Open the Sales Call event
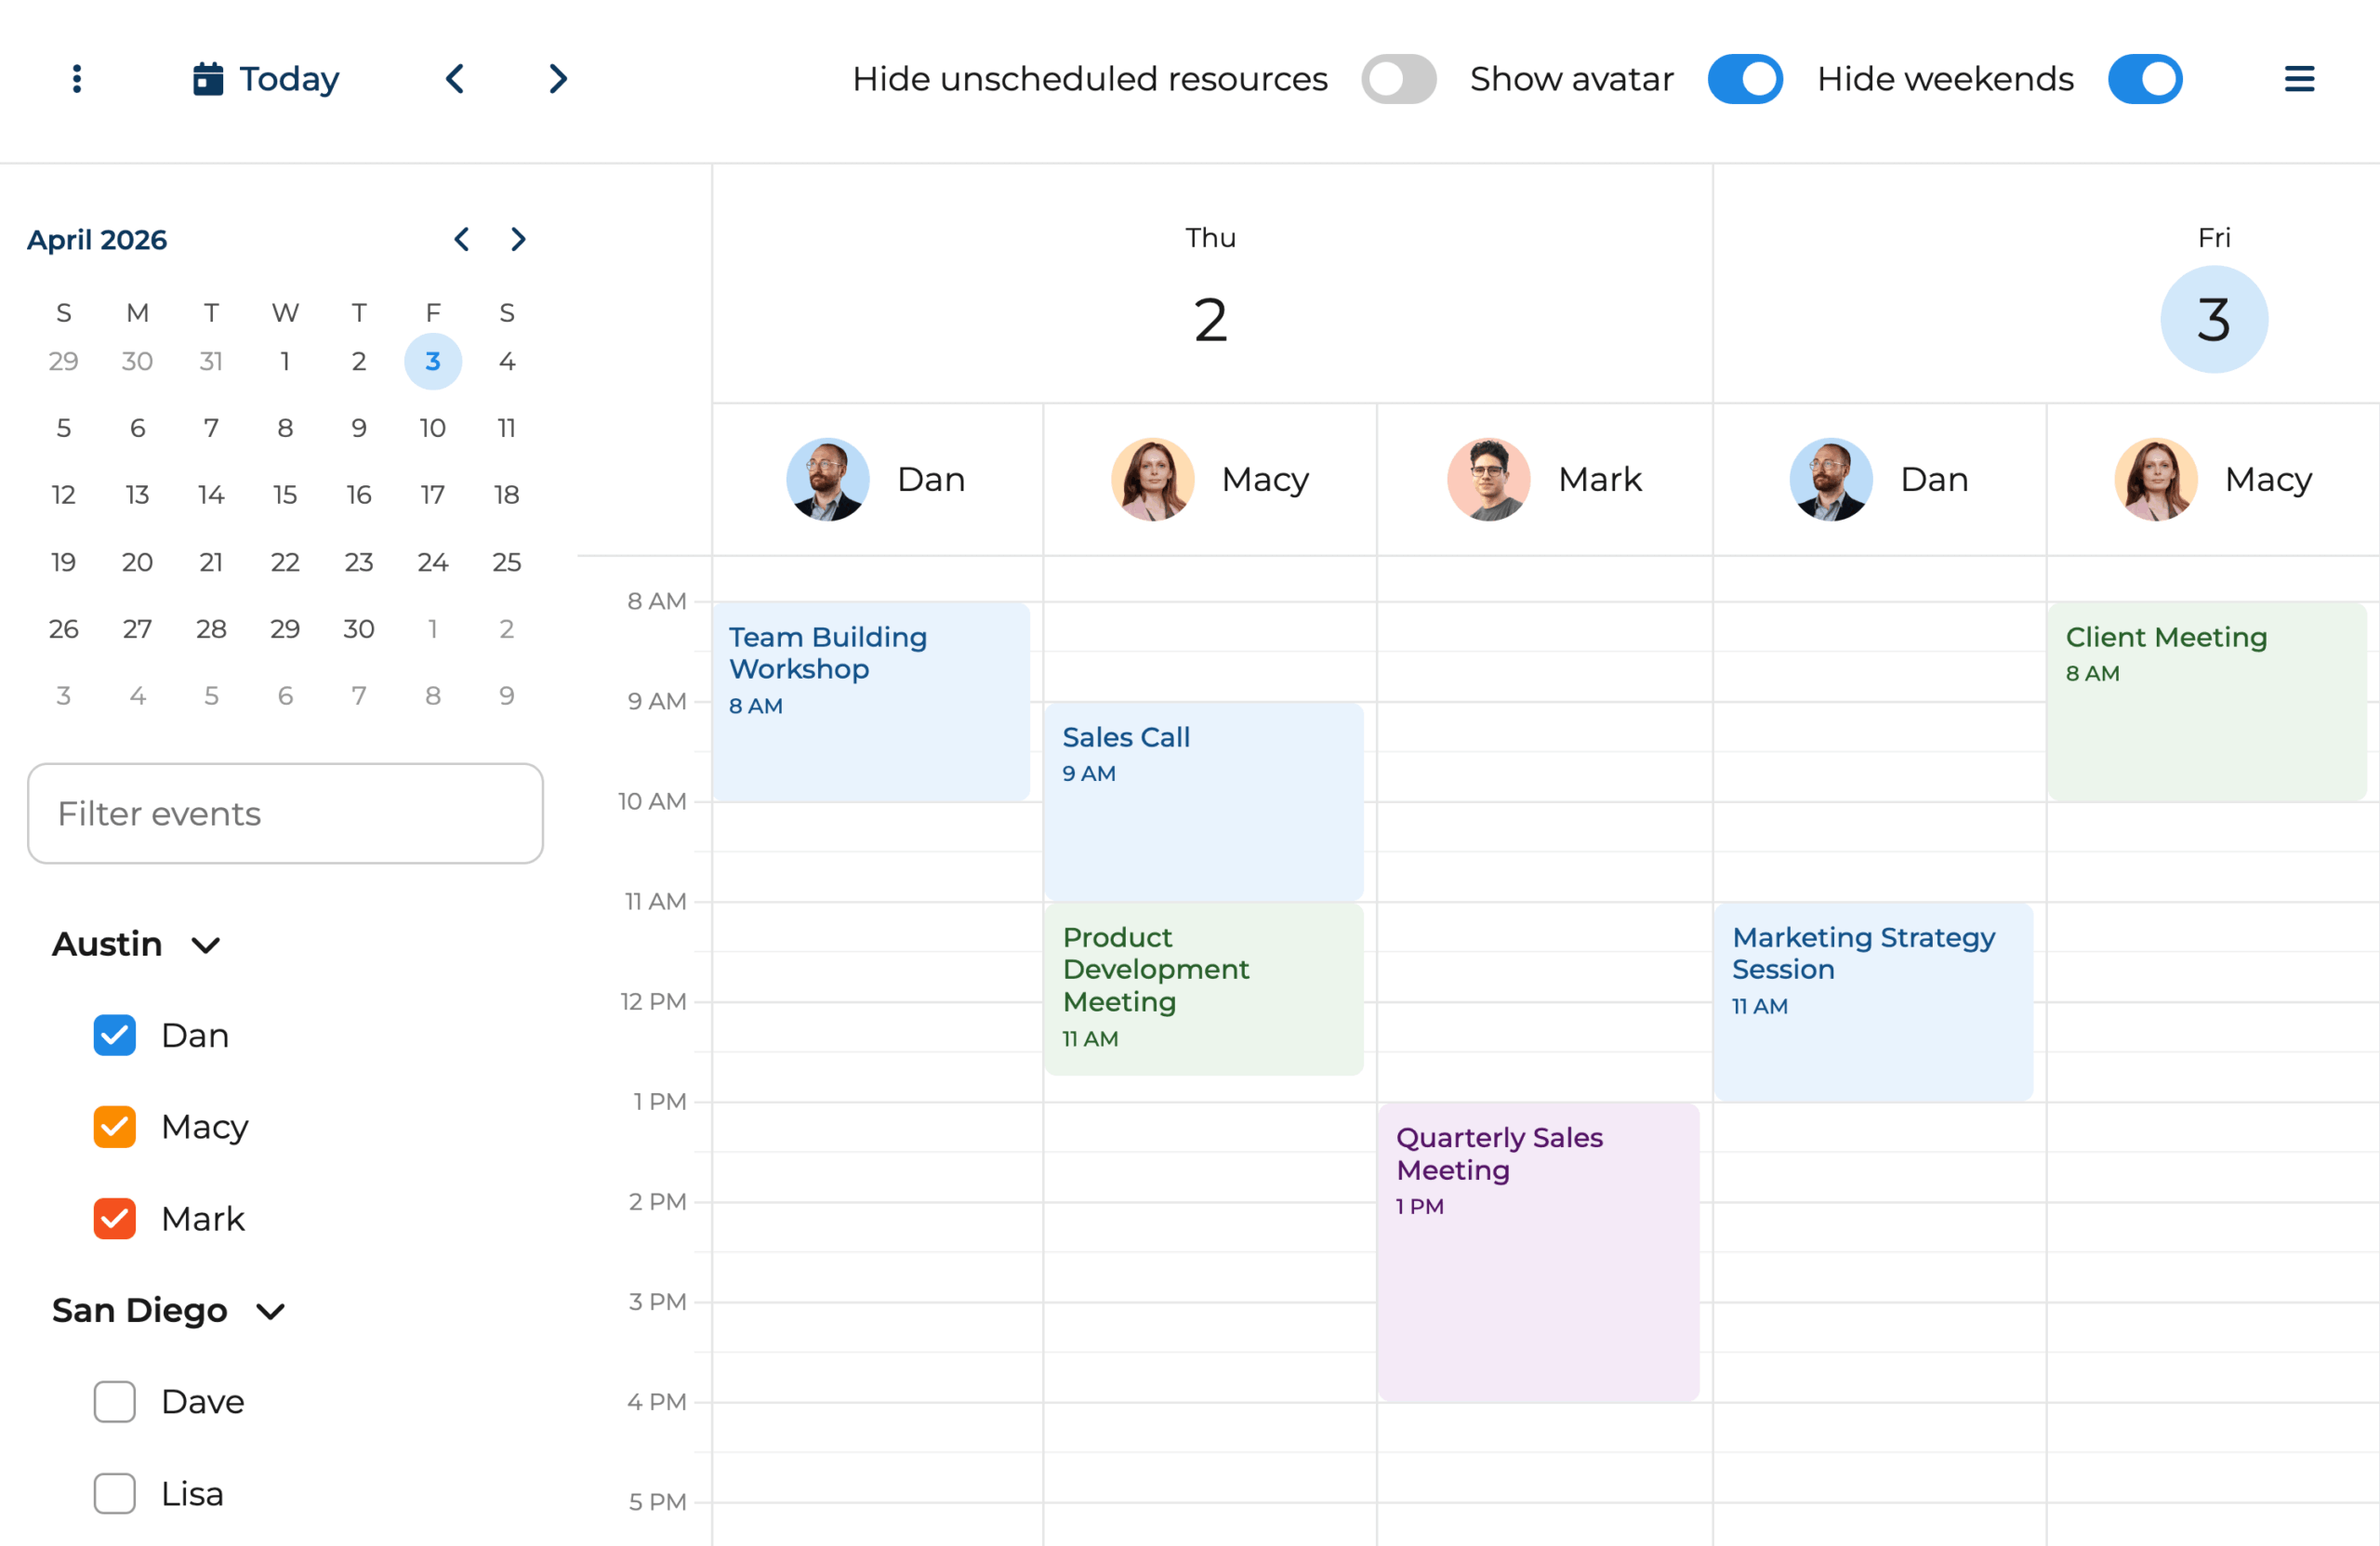 point(1203,800)
